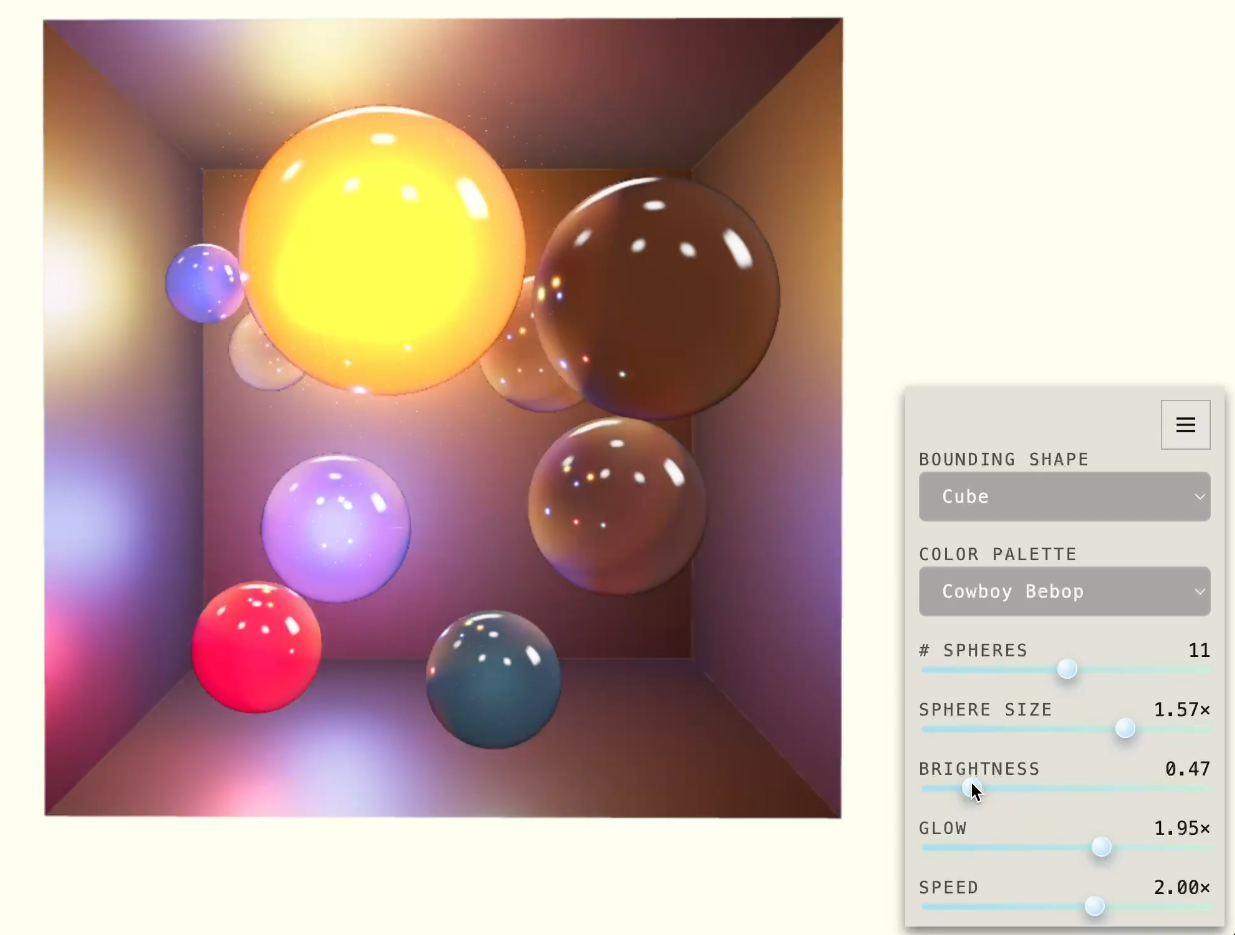Click the dark teal sphere
1235x935 pixels.
click(493, 679)
